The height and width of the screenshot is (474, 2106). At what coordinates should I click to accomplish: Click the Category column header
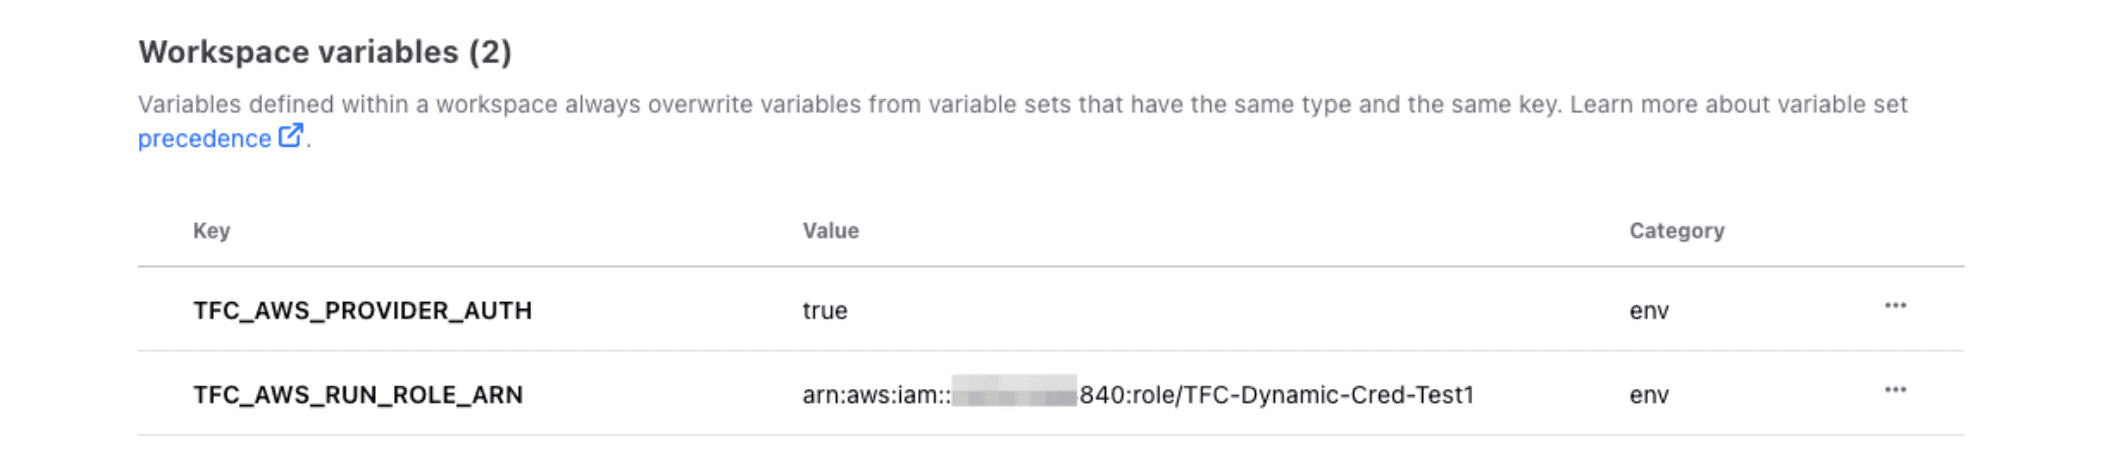pyautogui.click(x=1676, y=231)
